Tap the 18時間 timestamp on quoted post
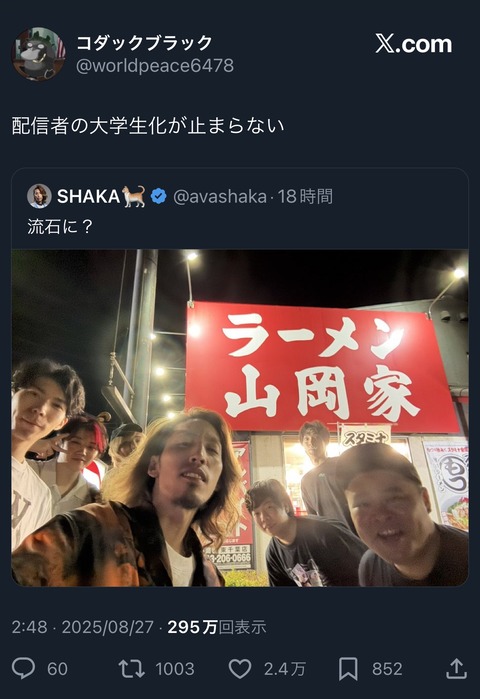 (x=305, y=197)
